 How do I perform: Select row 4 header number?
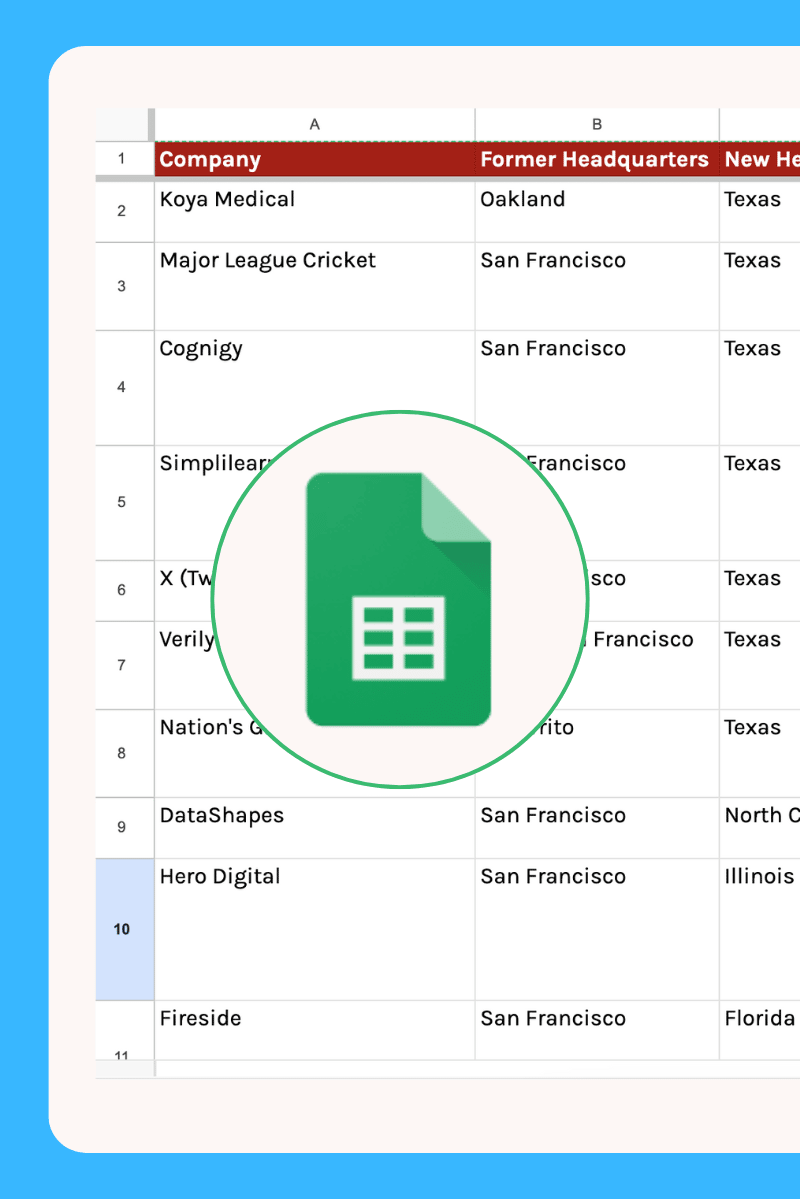[122, 388]
